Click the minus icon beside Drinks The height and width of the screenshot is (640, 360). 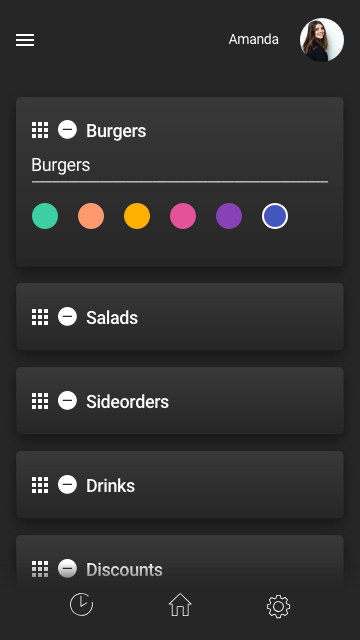point(67,485)
